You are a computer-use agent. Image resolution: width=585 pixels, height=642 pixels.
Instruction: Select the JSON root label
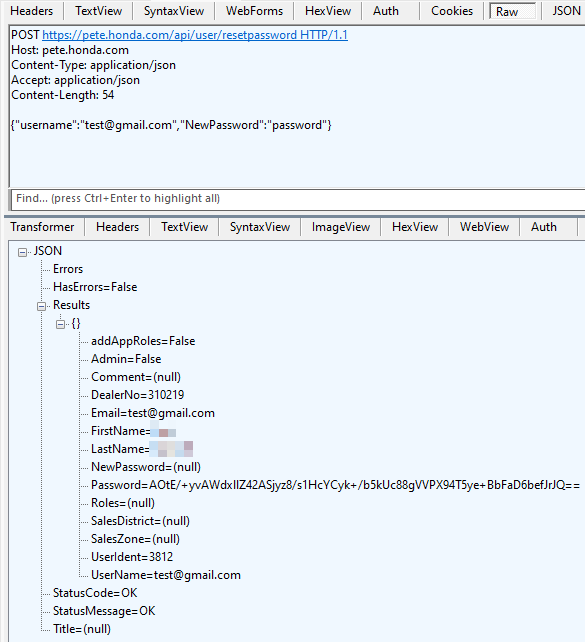coord(47,251)
